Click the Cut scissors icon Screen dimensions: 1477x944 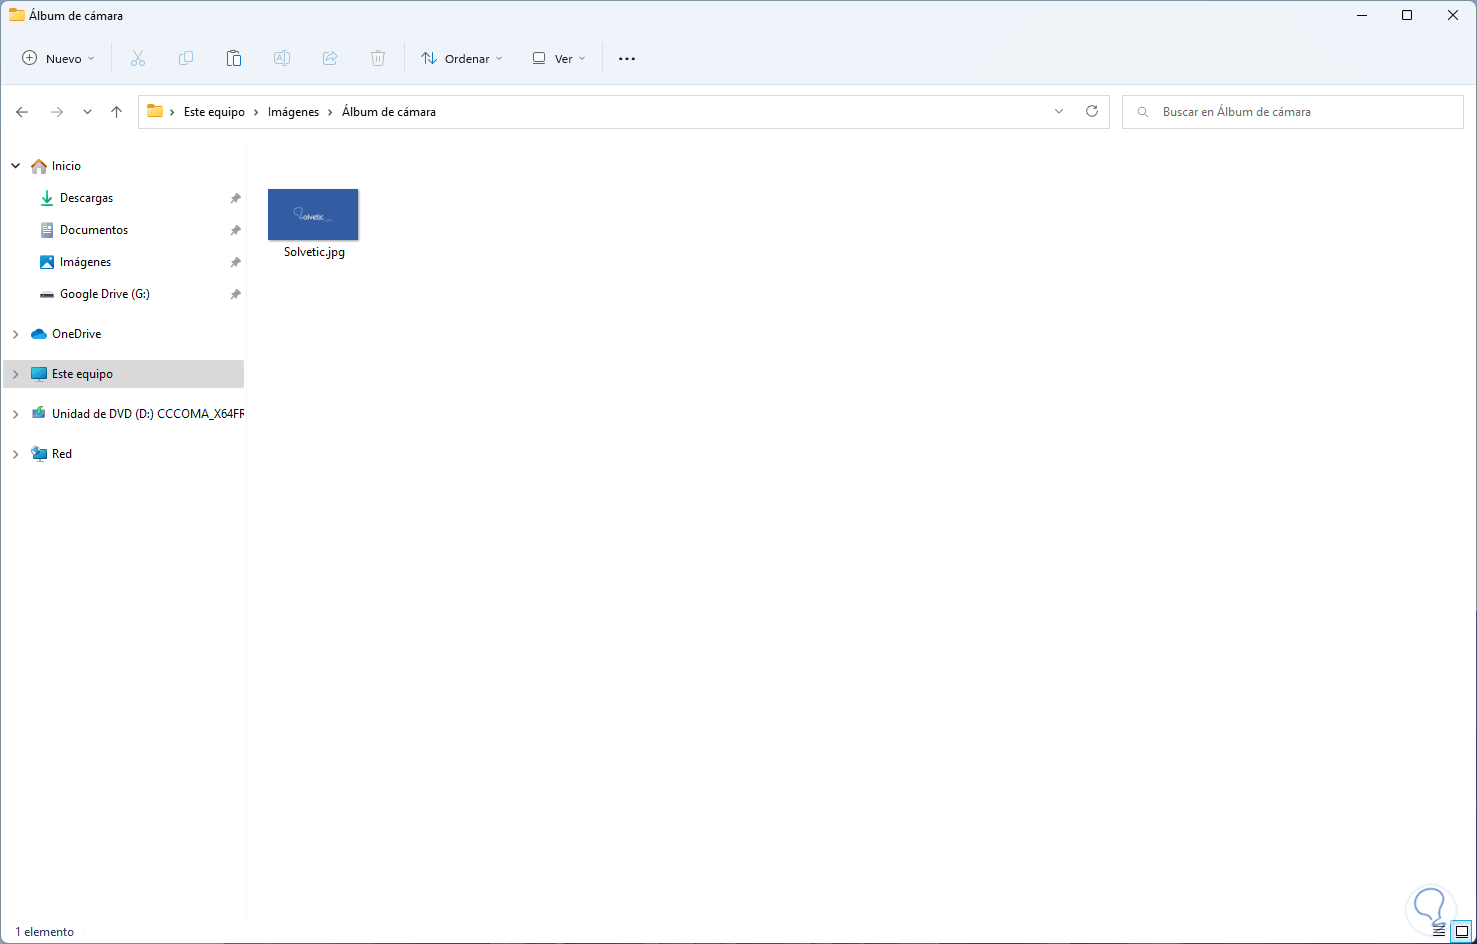138,59
